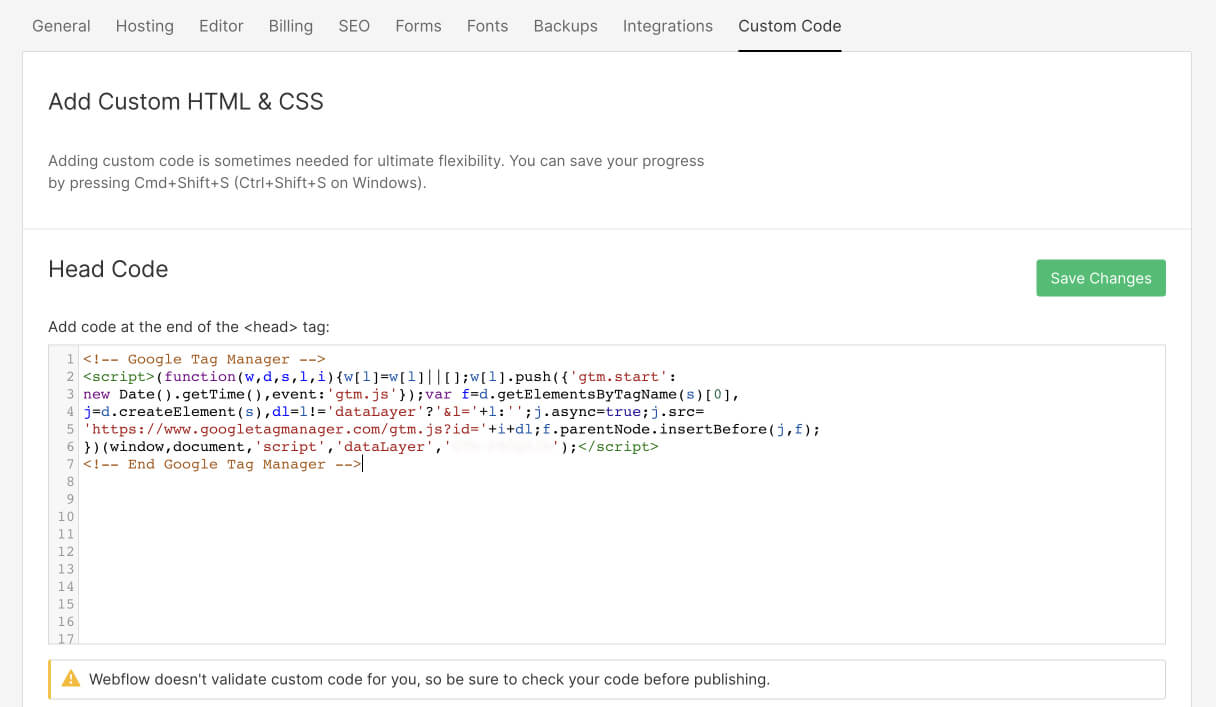Click the Save Changes button
Screen dimensions: 1216x707
1101,278
